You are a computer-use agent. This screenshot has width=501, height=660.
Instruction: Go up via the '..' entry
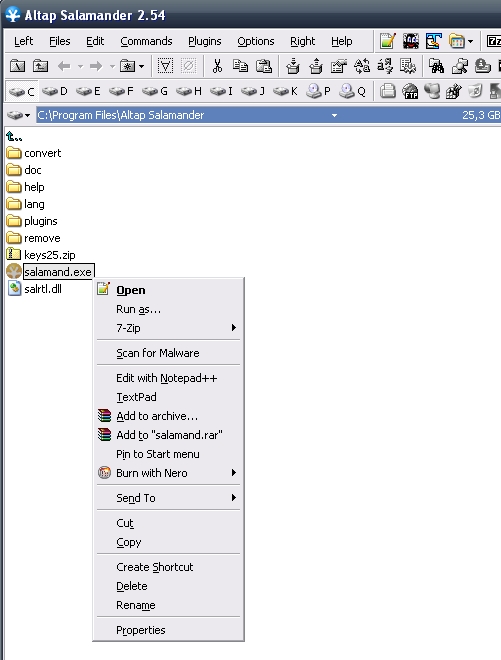[x=14, y=136]
